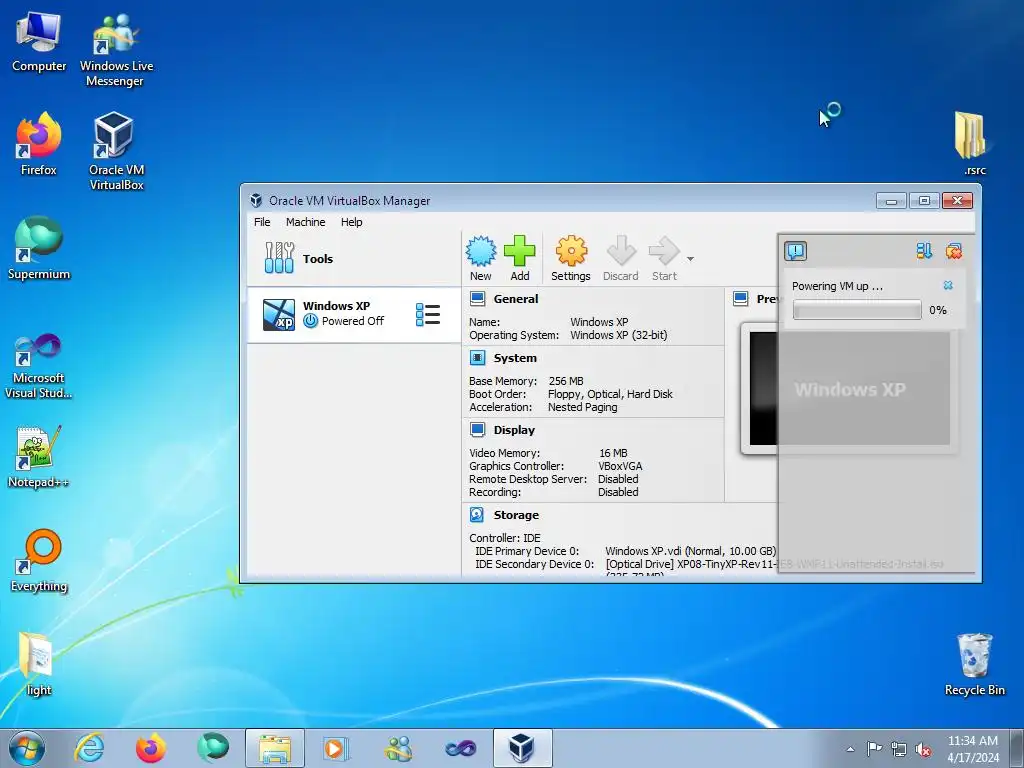
Task: Open Windows Media Player from taskbar
Action: tap(336, 748)
